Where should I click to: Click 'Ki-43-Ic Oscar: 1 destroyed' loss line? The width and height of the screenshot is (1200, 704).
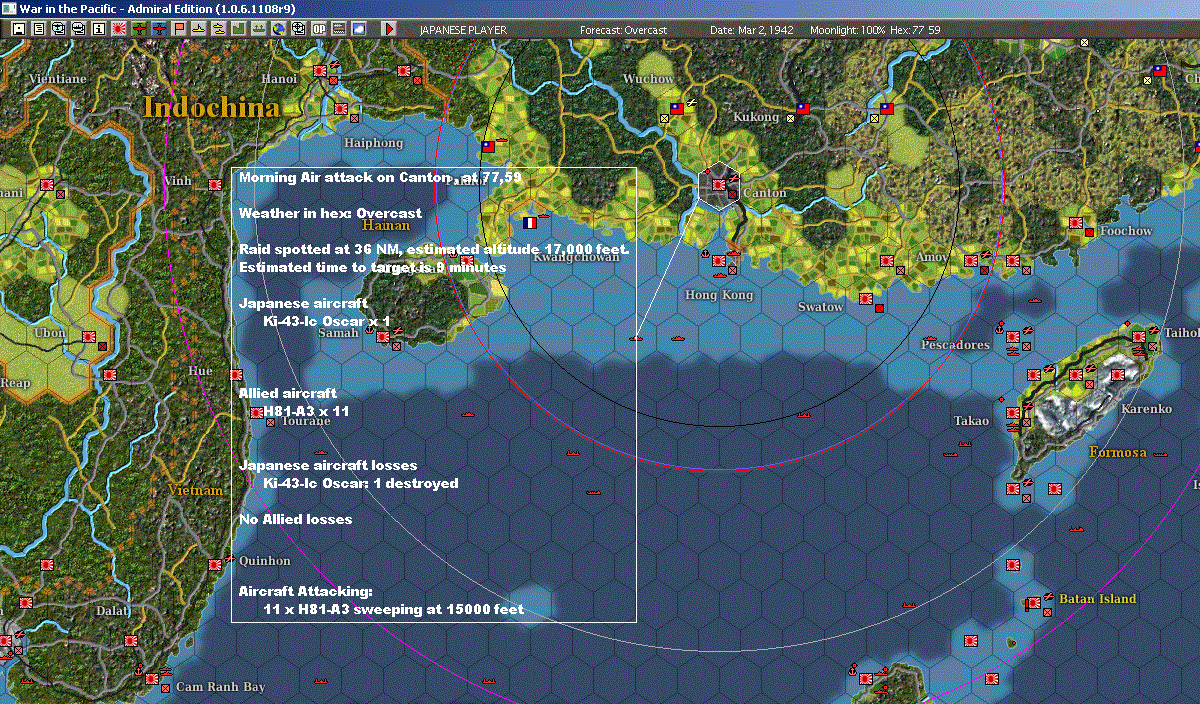point(360,483)
